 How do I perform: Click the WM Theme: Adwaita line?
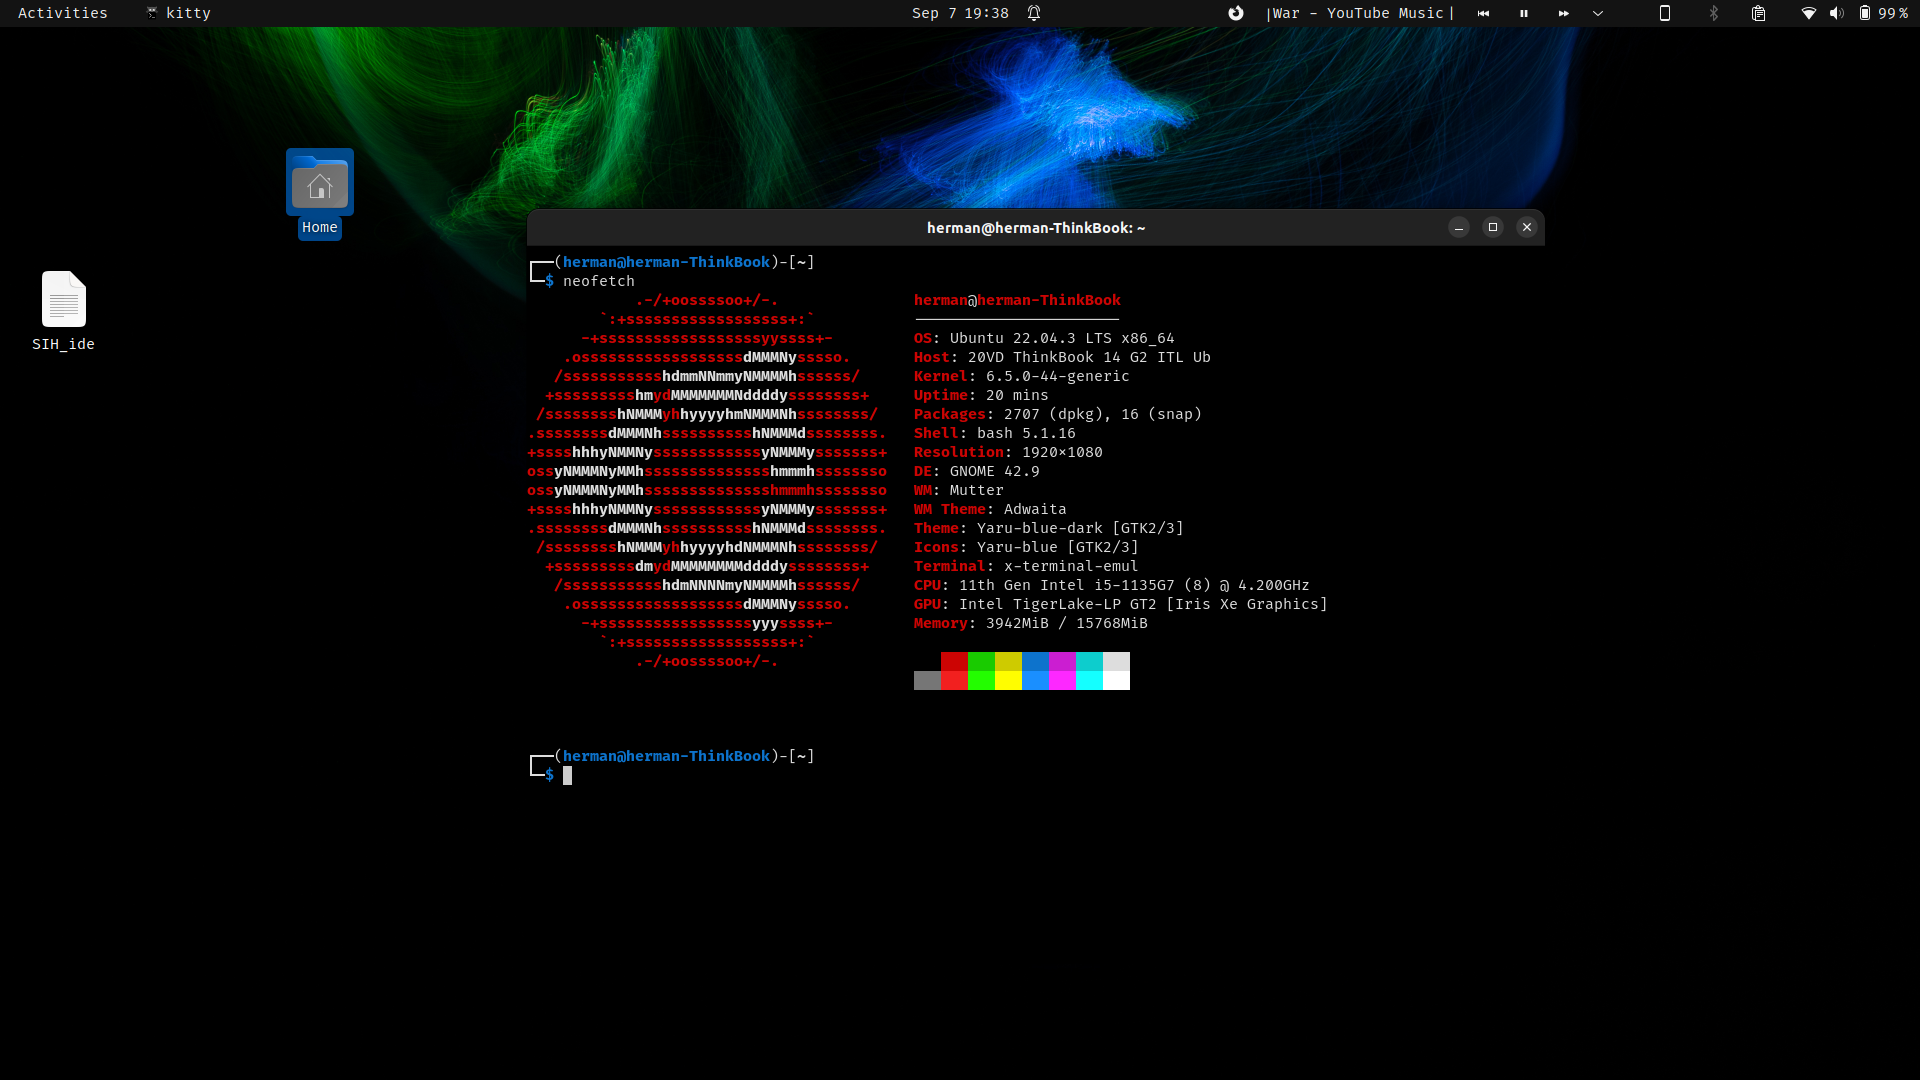click(x=990, y=509)
